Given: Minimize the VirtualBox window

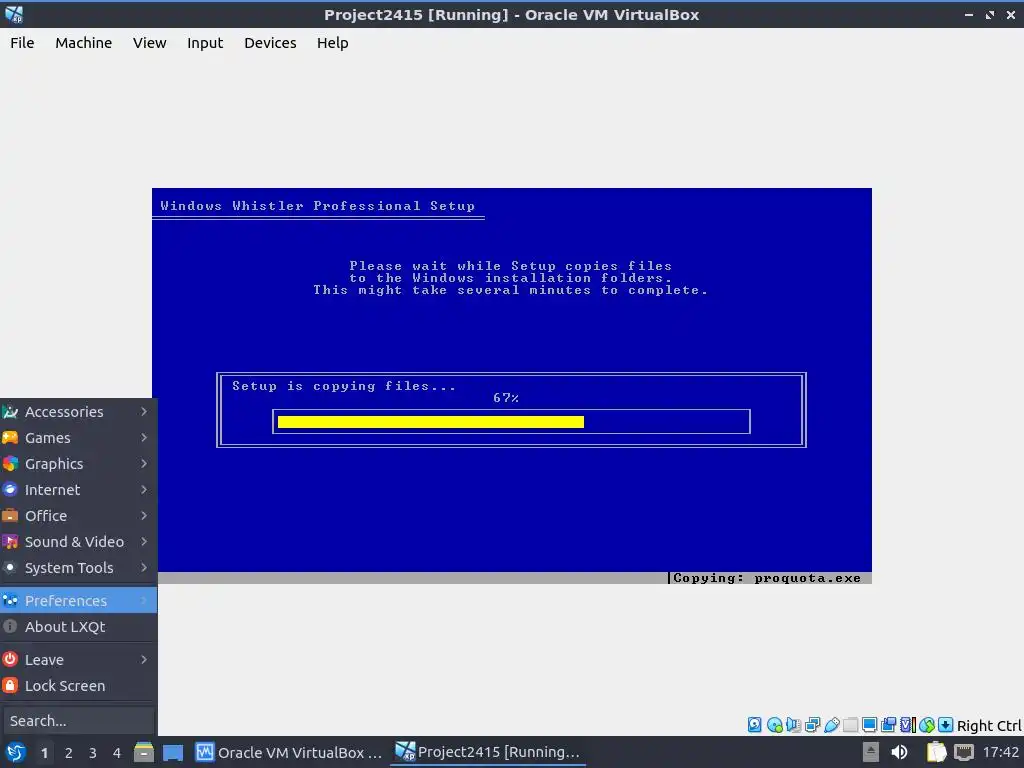Looking at the screenshot, I should pyautogui.click(x=969, y=14).
